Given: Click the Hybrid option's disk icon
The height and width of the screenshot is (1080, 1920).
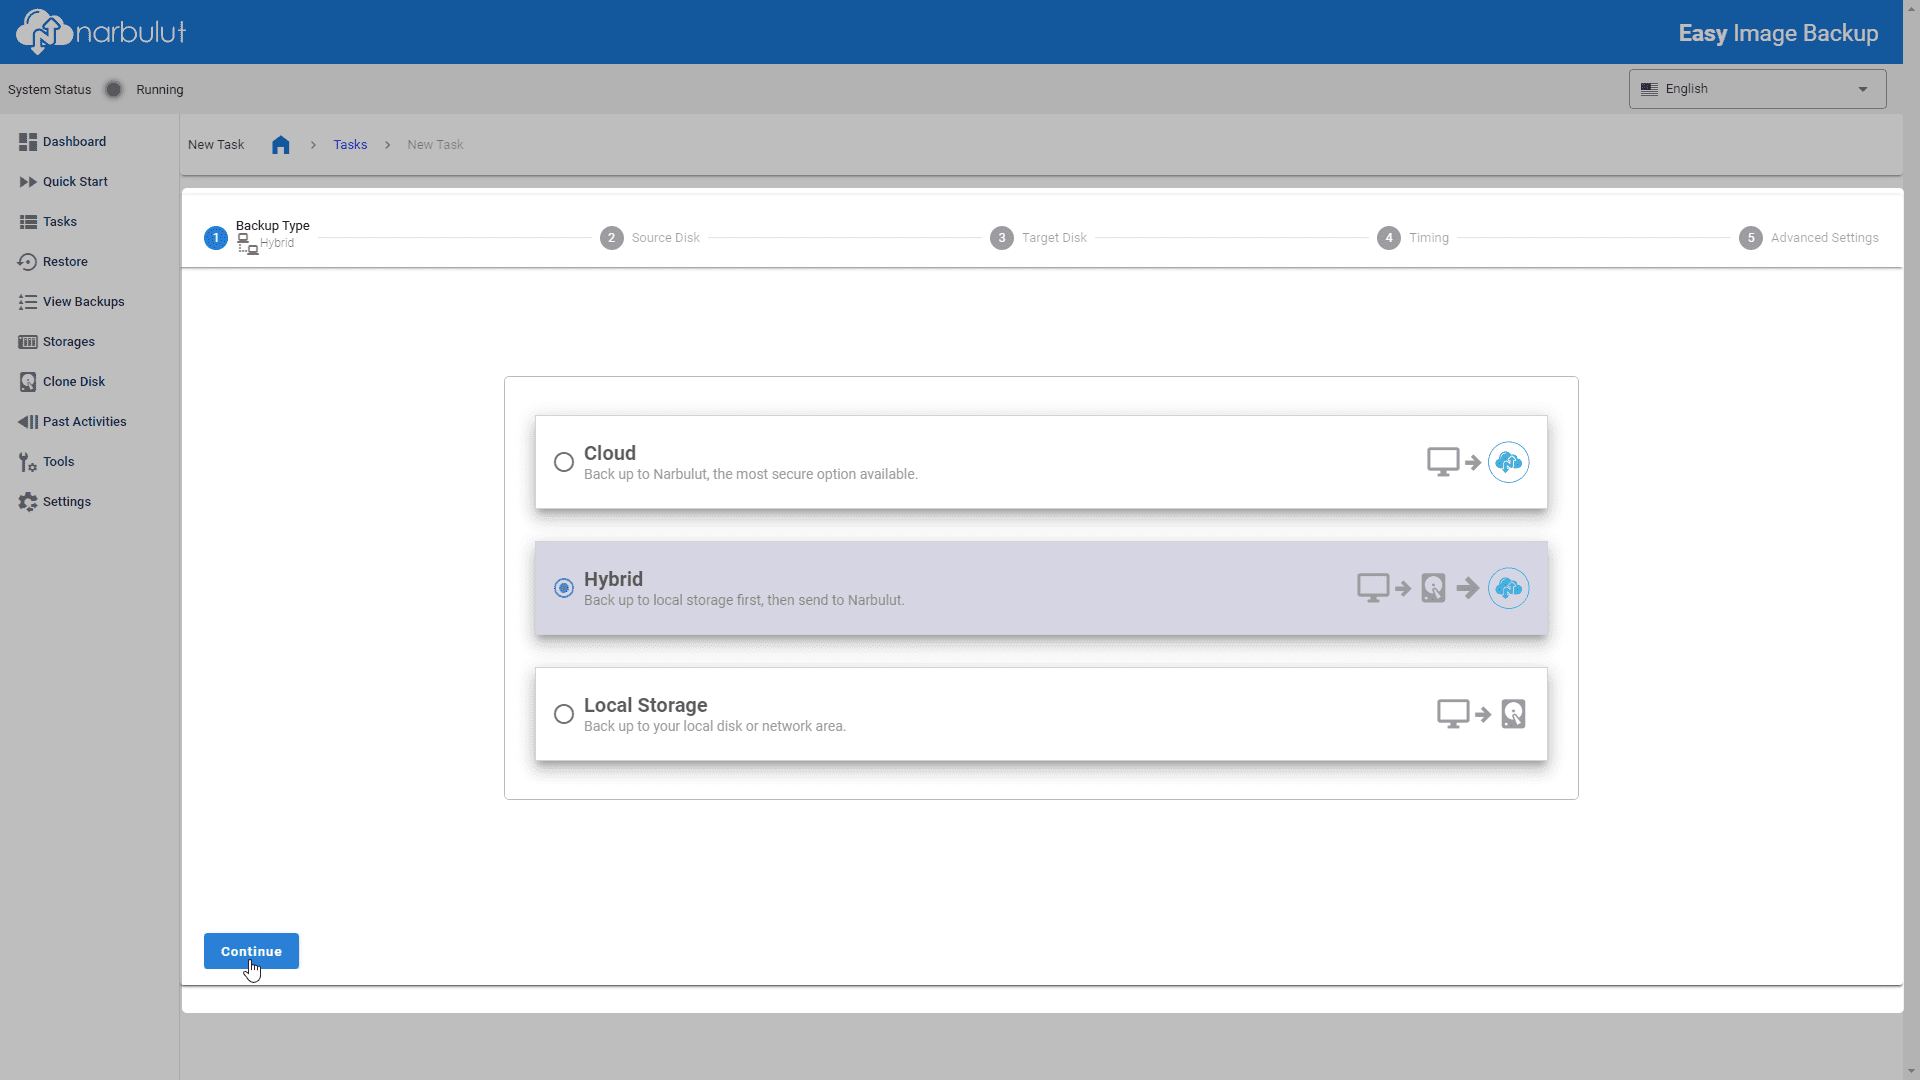Looking at the screenshot, I should (x=1433, y=588).
